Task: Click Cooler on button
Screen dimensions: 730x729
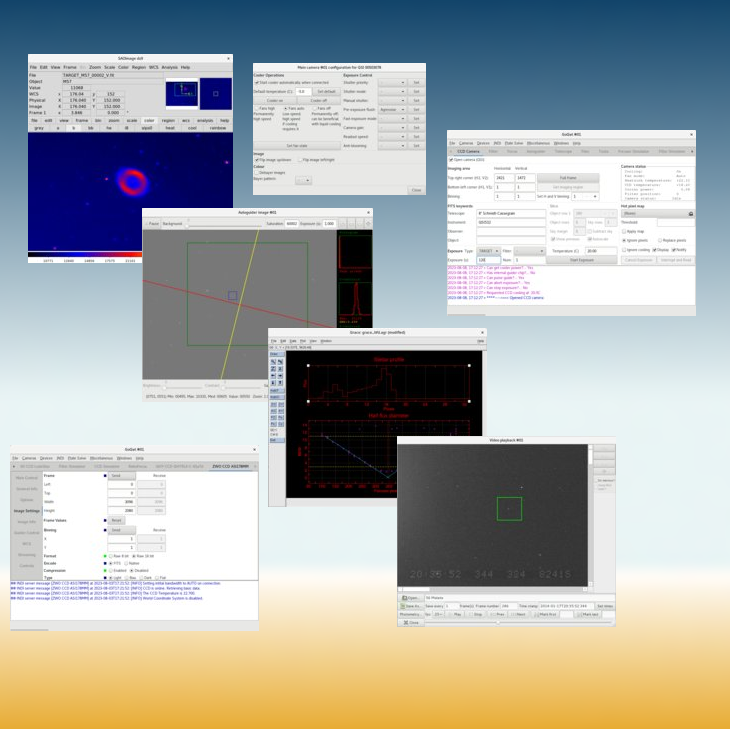Action: [x=275, y=101]
